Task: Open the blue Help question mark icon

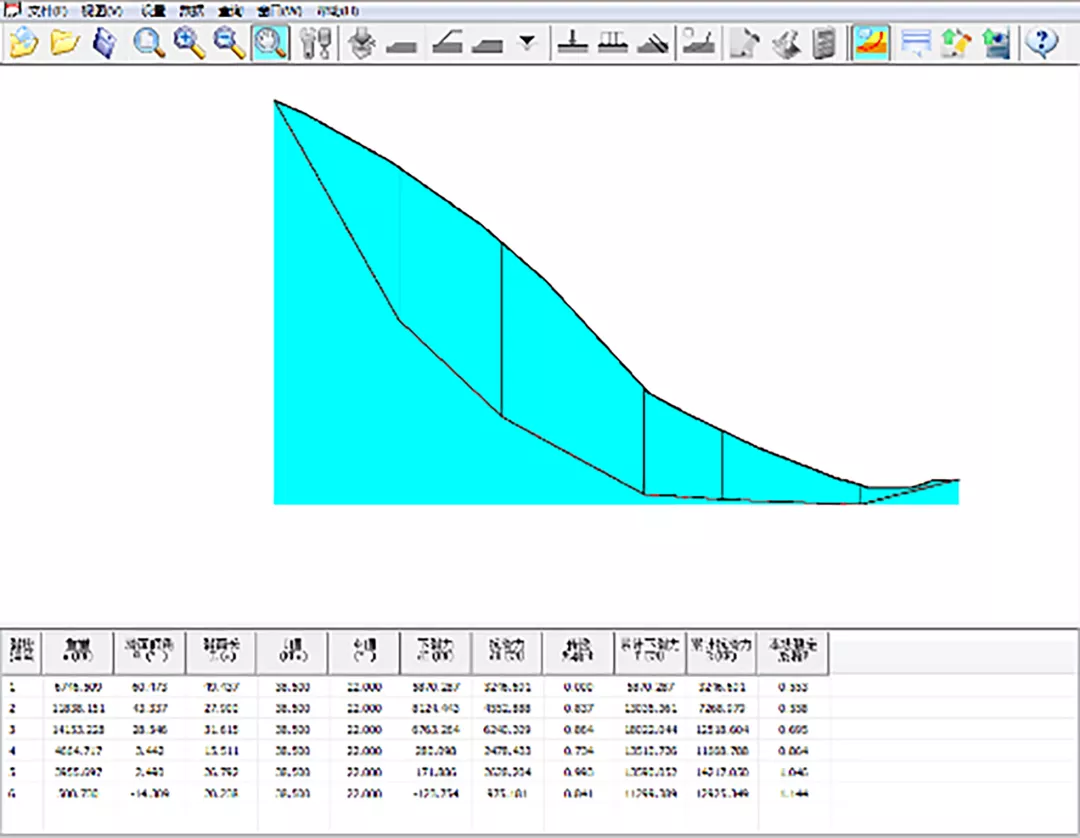Action: pos(1041,43)
